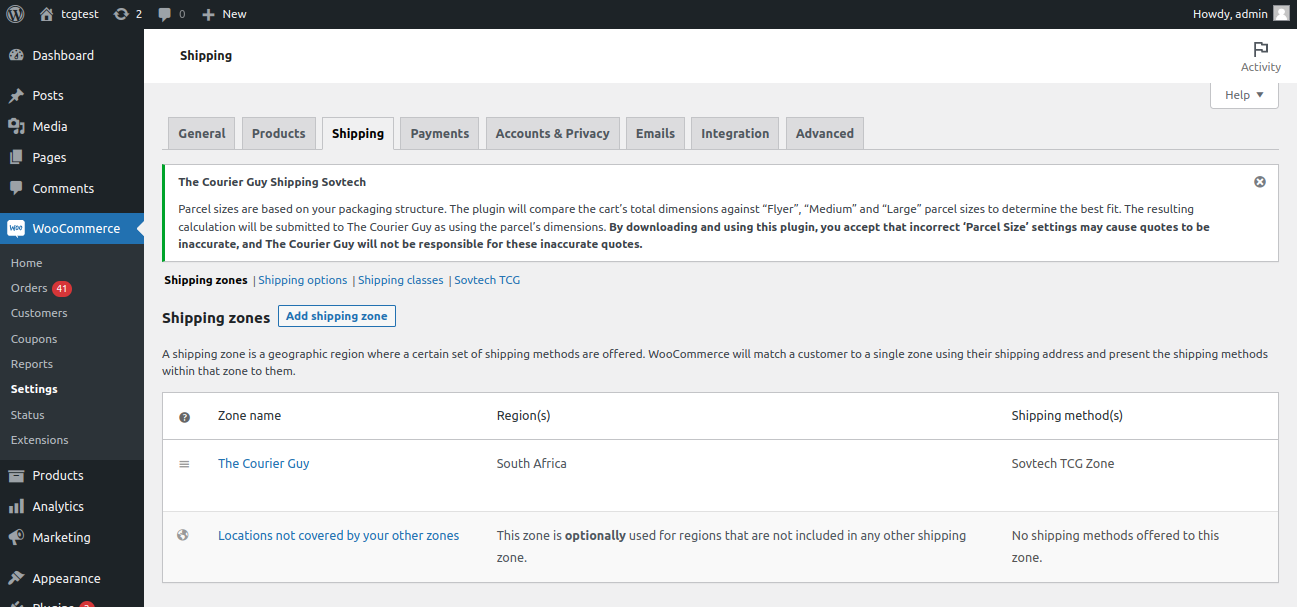Open the Shipping options link
This screenshot has height=607, width=1297.
point(303,280)
